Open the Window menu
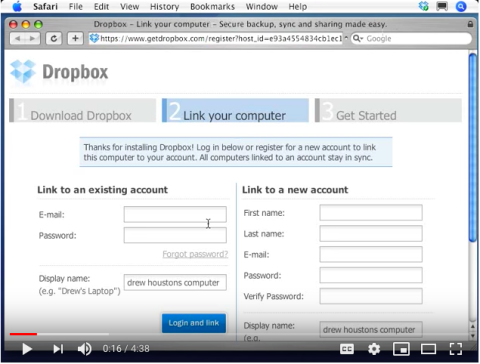This screenshot has height=364, width=480. tap(262, 7)
